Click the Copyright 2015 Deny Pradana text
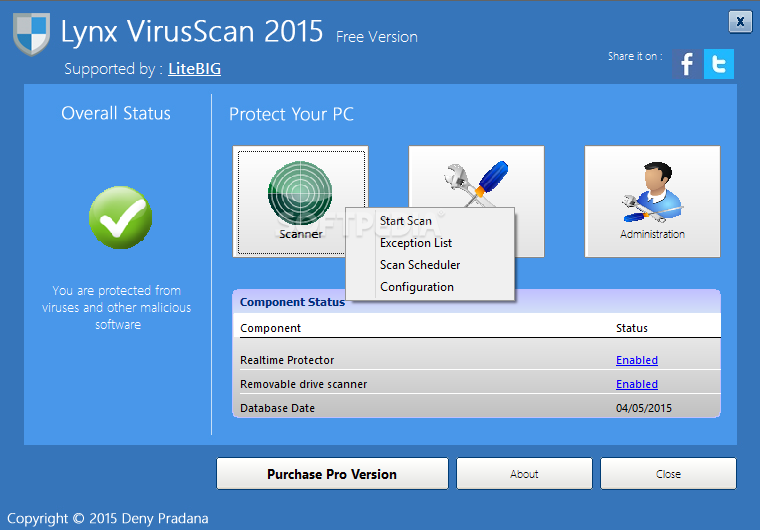Viewport: 760px width, 530px height. point(108,518)
